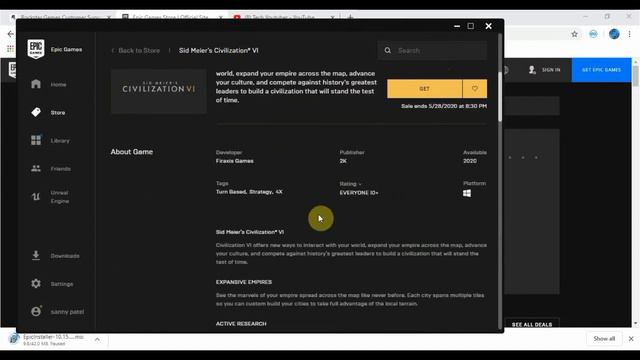The width and height of the screenshot is (640, 360).
Task: Click the browser page scrollbar thumb
Action: coord(636,76)
